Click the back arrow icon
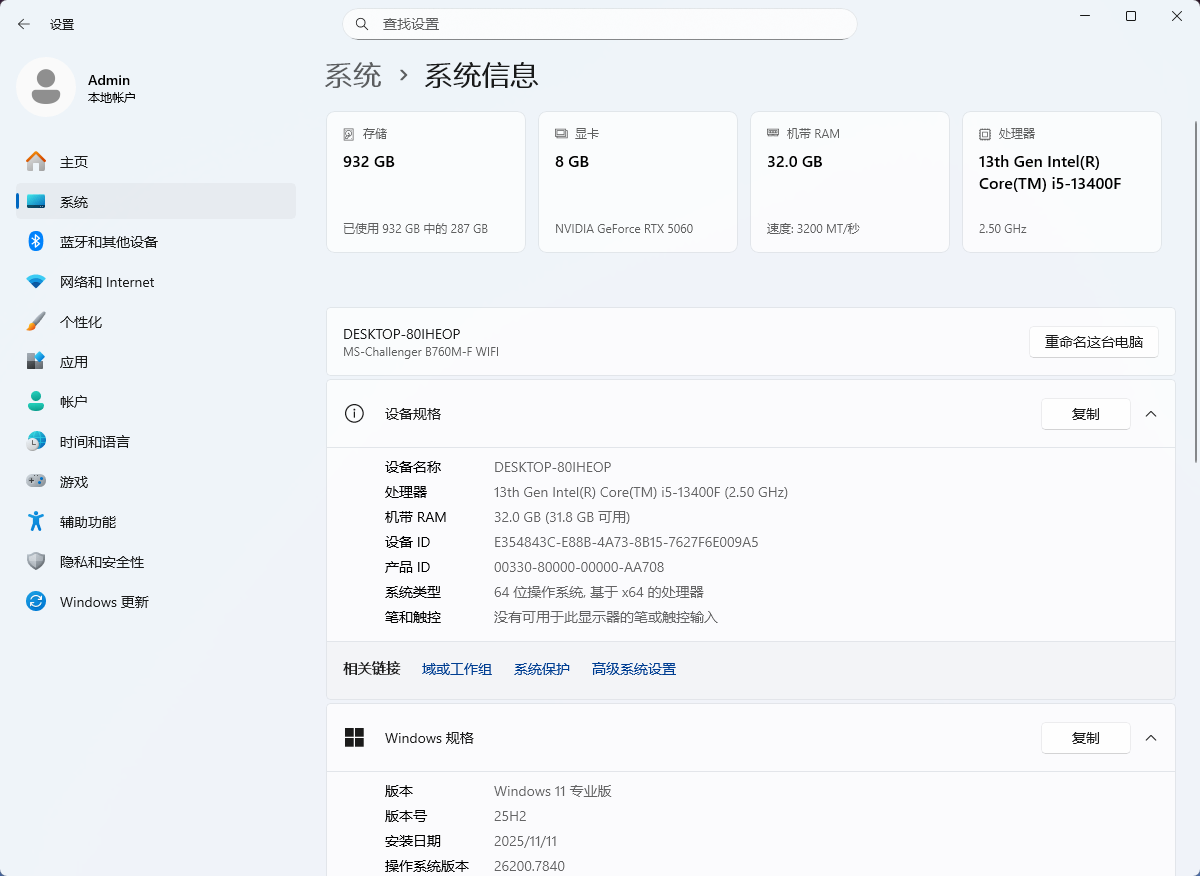 pos(24,24)
